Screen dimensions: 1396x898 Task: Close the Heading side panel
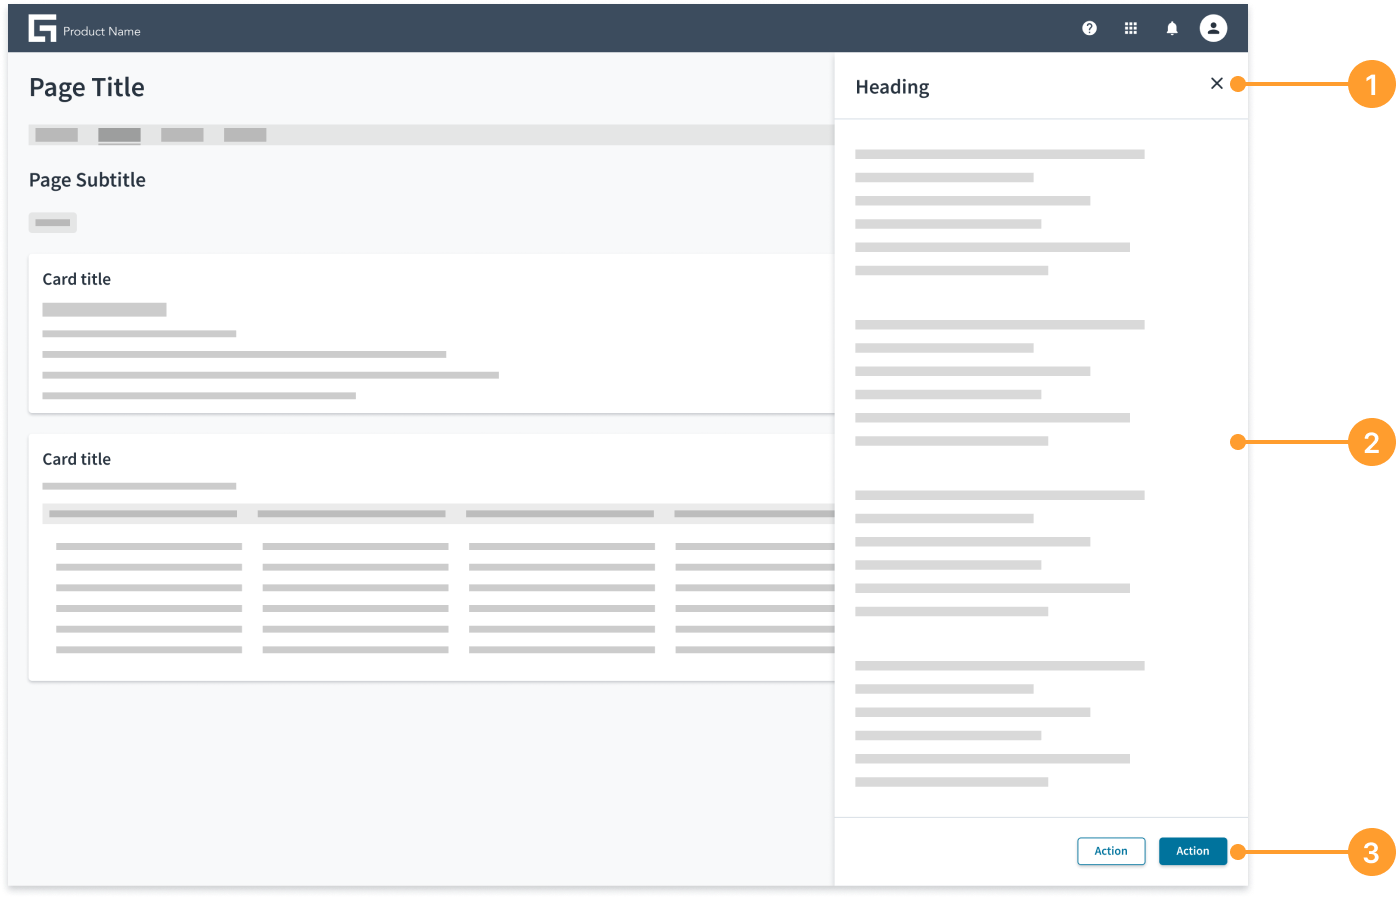[x=1217, y=83]
